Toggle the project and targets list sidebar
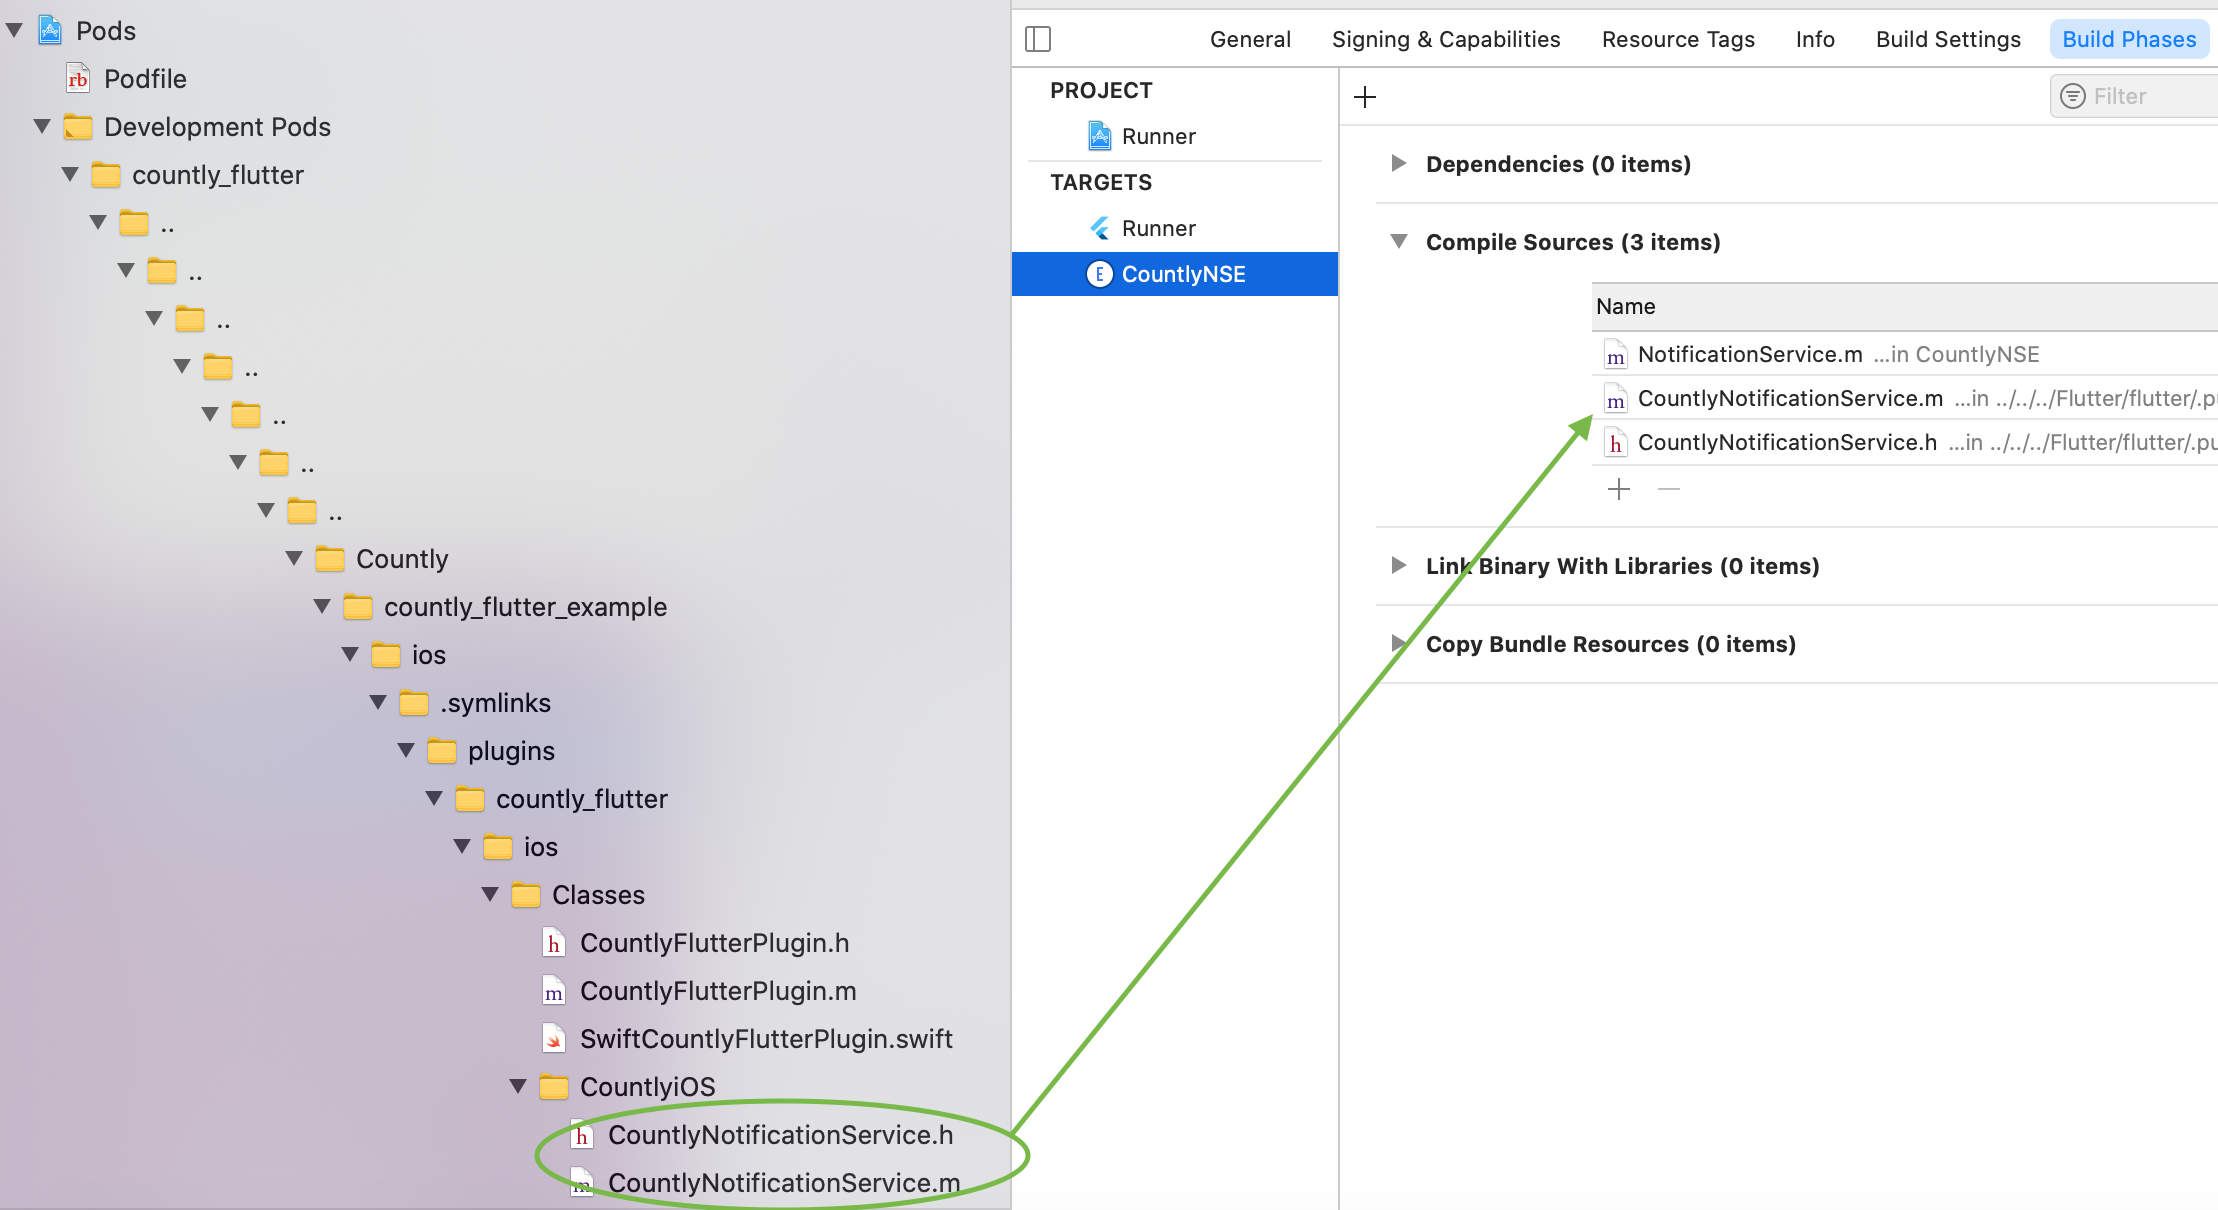 coord(1038,39)
